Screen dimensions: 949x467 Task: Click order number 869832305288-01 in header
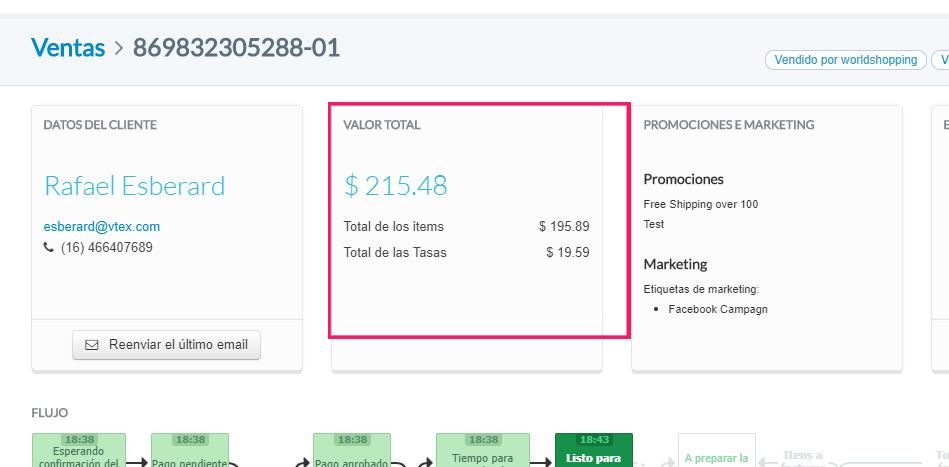236,47
